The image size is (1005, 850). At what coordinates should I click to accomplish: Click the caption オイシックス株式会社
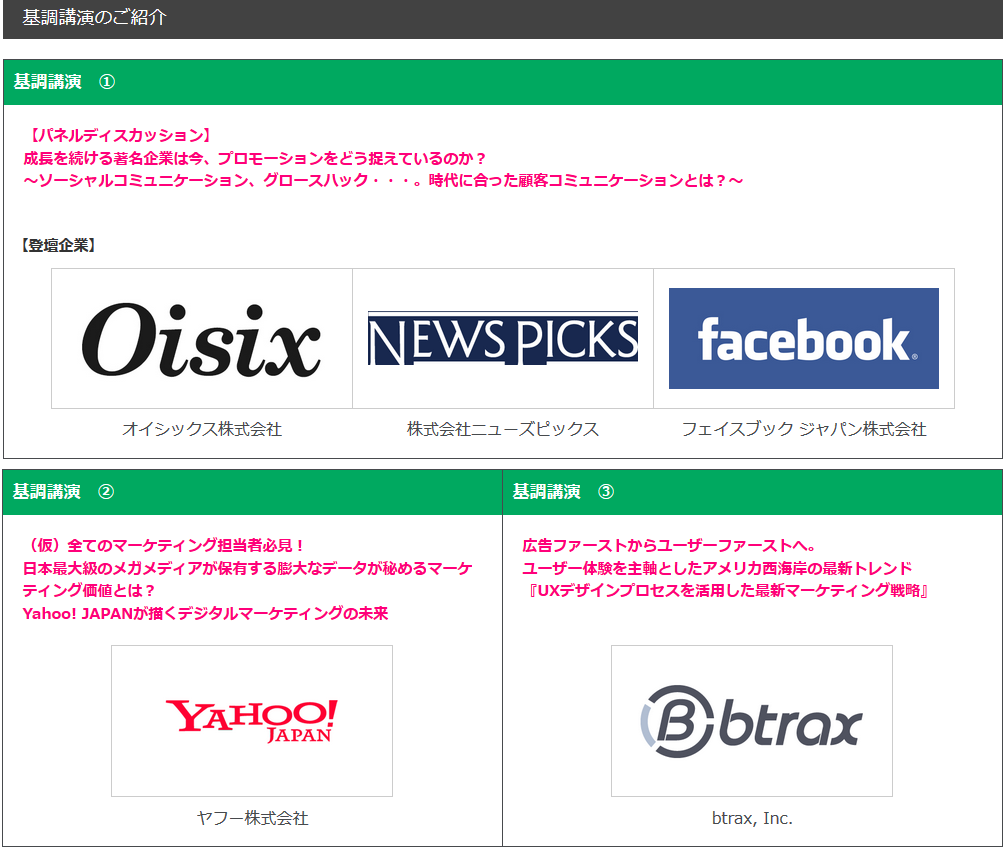click(x=202, y=429)
